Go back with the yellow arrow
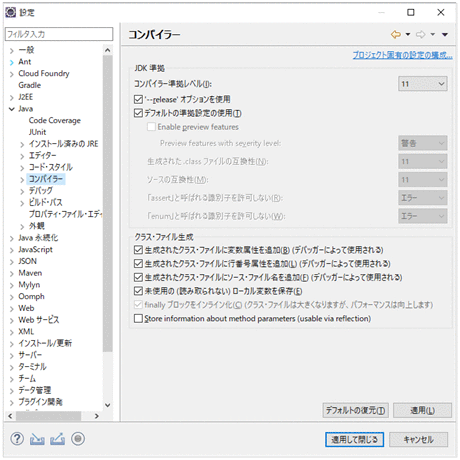 (x=396, y=34)
